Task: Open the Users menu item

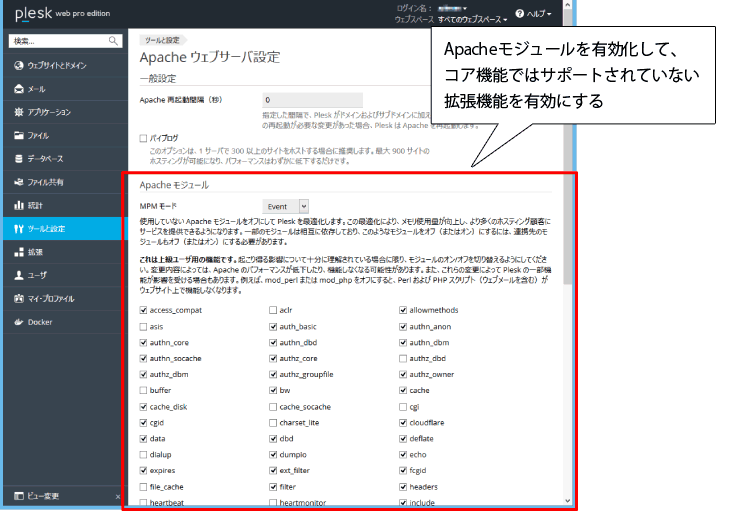Action: pos(65,275)
